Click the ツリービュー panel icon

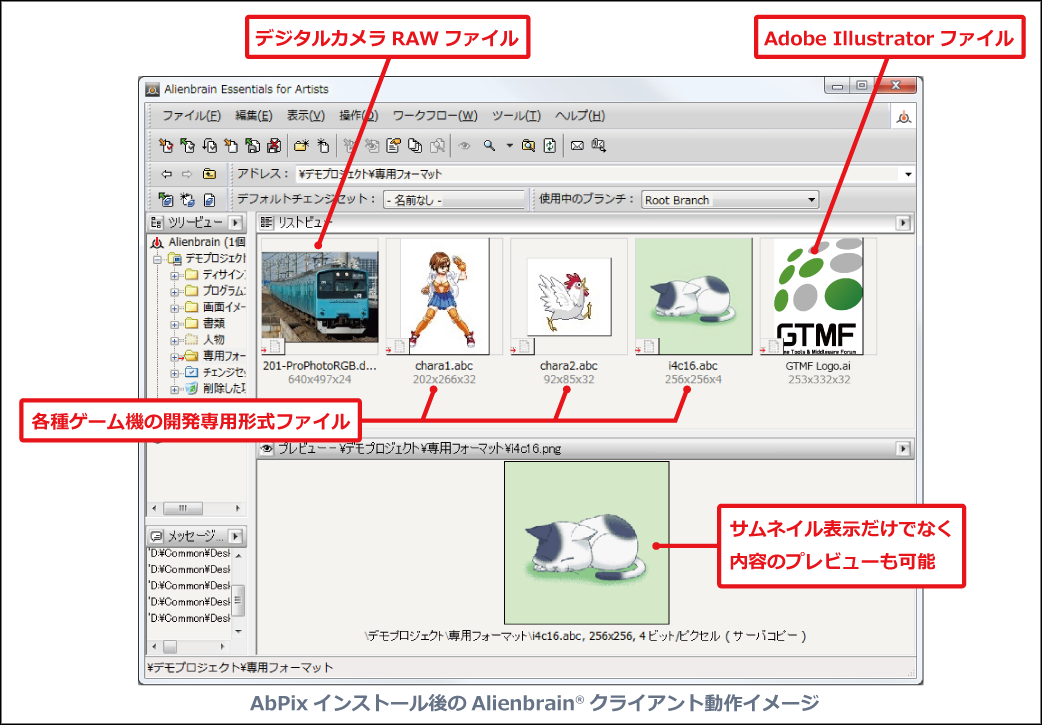[156, 222]
